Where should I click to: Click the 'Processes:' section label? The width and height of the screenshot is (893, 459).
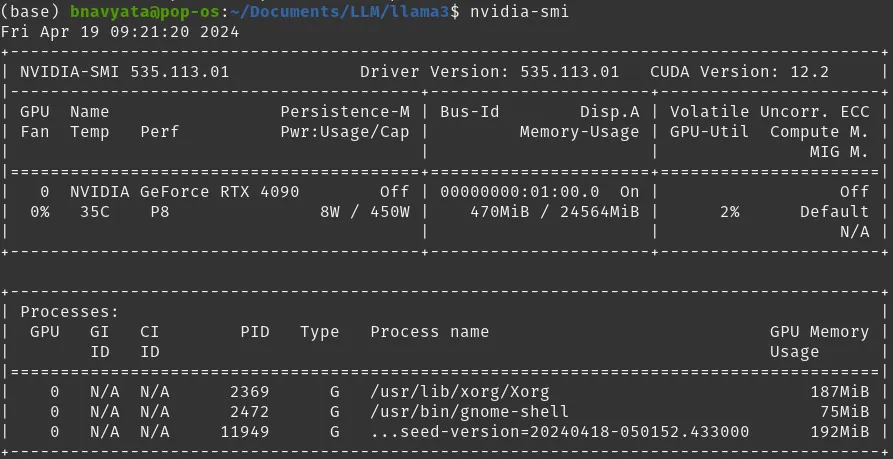[x=69, y=312]
